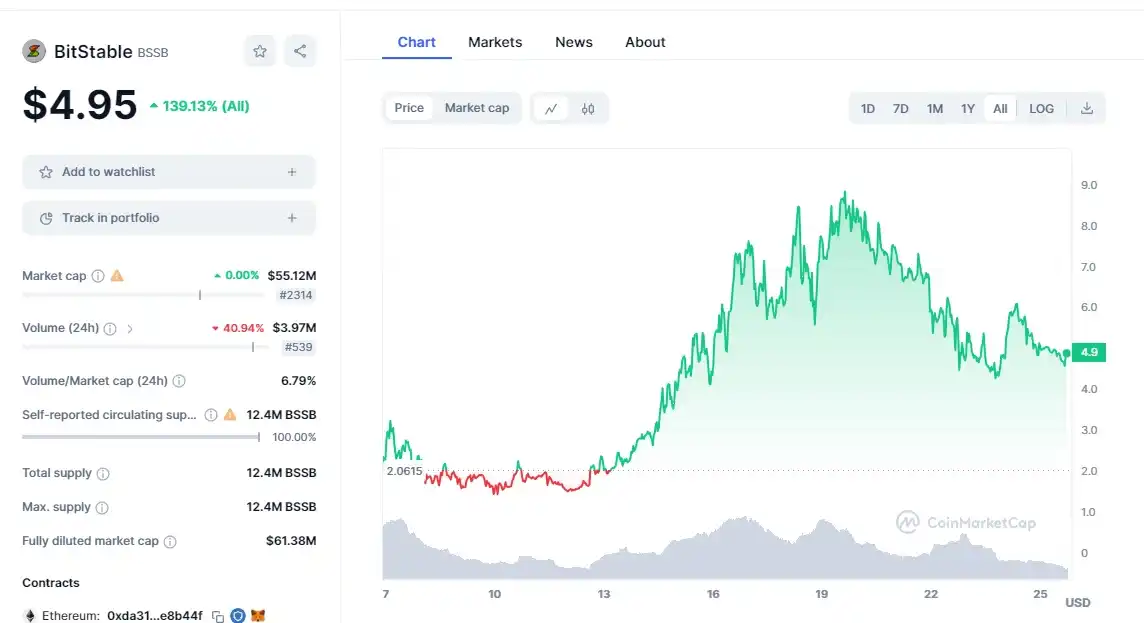The height and width of the screenshot is (623, 1144).
Task: Expand Track in portfolio plus button
Action: pos(292,218)
